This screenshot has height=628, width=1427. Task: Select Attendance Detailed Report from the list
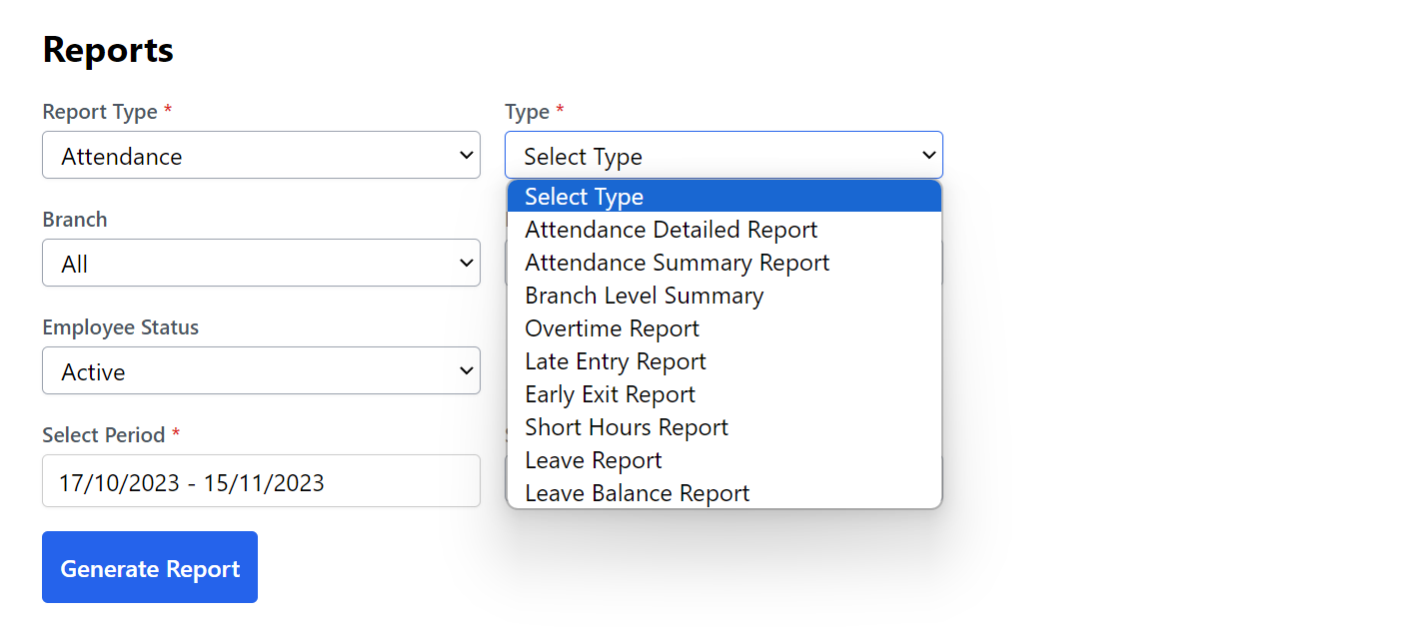(671, 229)
